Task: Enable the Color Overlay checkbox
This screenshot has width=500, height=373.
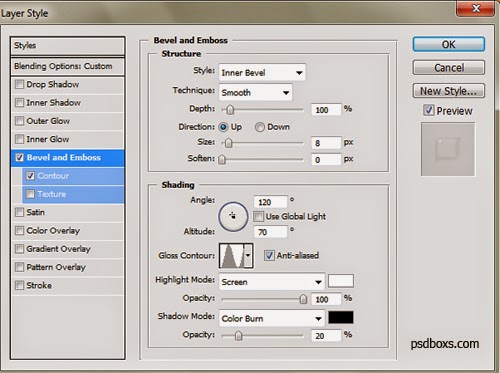Action: tap(20, 230)
